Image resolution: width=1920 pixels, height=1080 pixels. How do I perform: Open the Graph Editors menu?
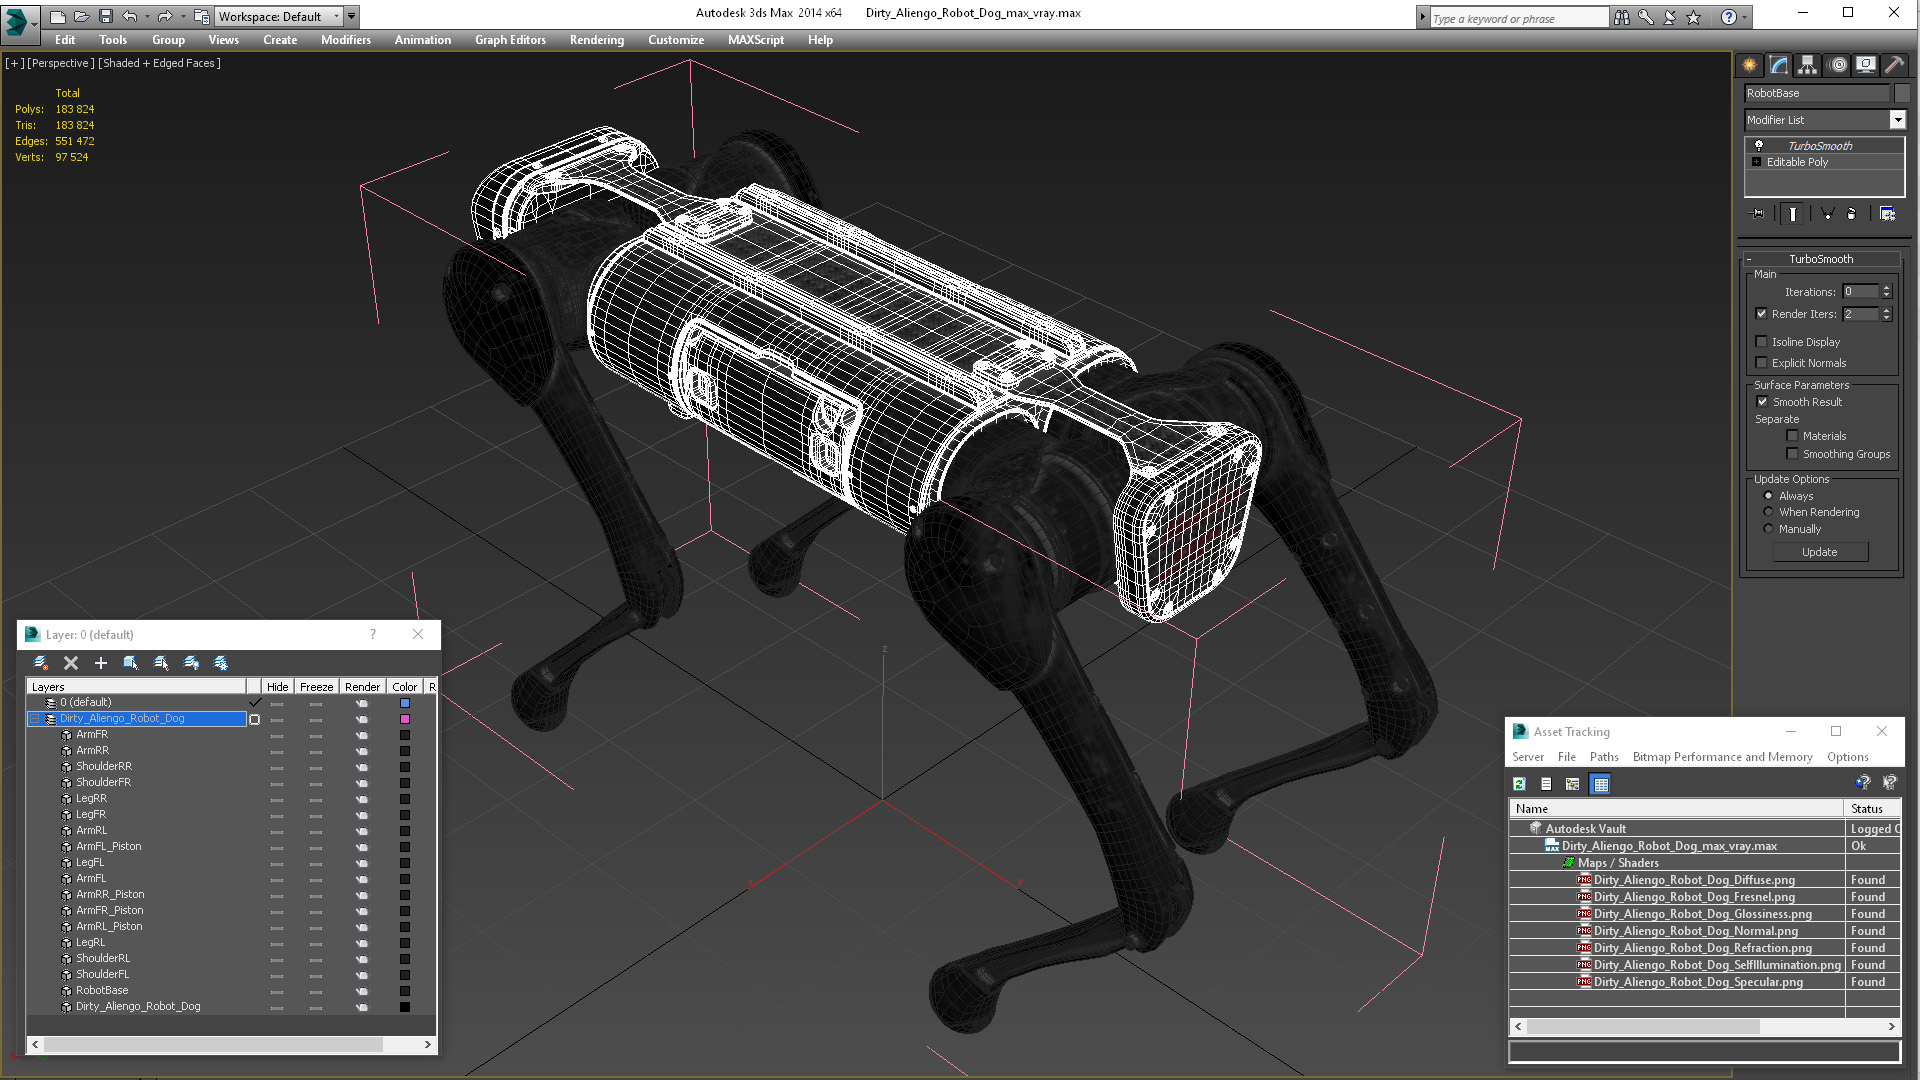[510, 40]
